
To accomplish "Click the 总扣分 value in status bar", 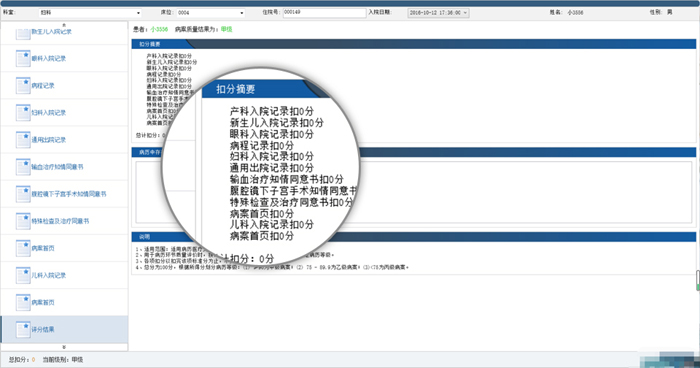I will [x=33, y=360].
